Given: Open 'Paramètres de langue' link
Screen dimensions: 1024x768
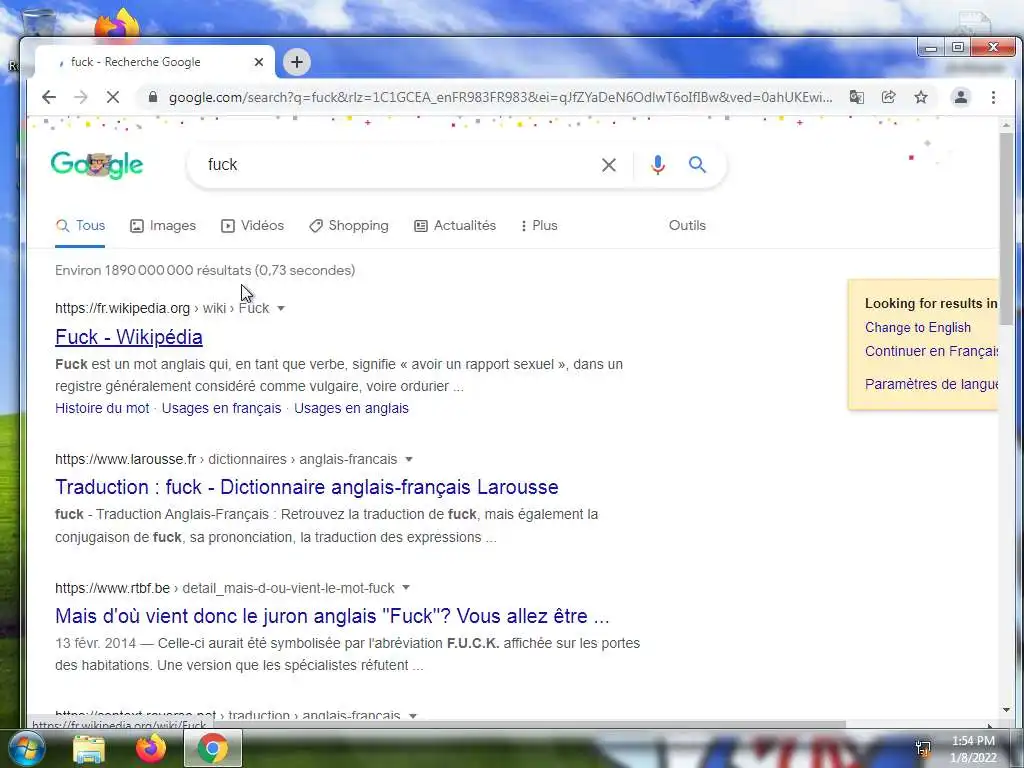Looking at the screenshot, I should point(931,384).
